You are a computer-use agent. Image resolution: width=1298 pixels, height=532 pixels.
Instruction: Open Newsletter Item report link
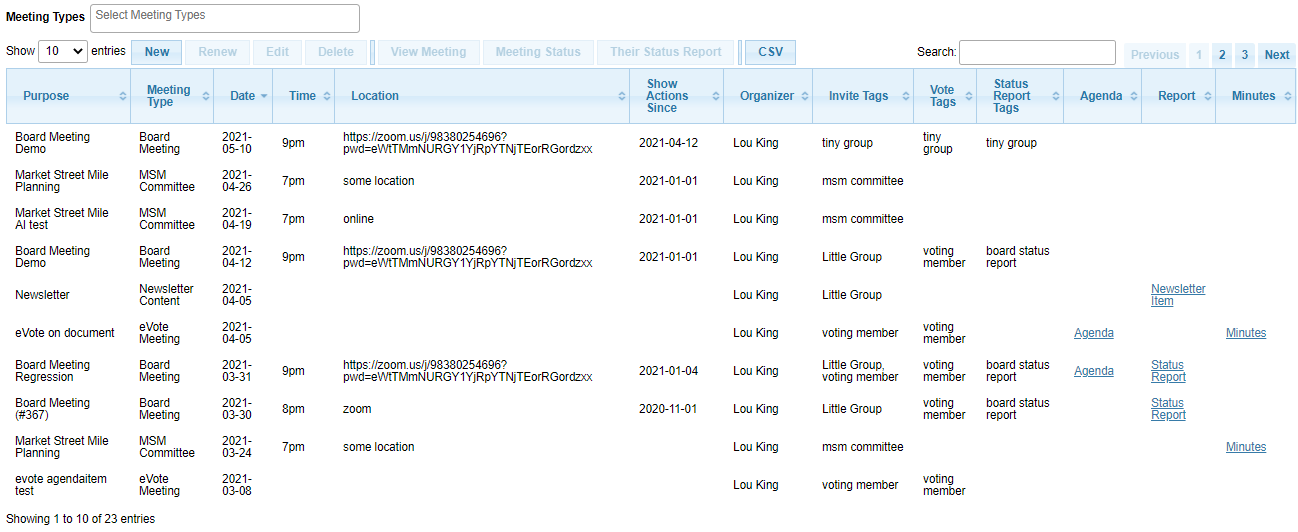[1178, 295]
